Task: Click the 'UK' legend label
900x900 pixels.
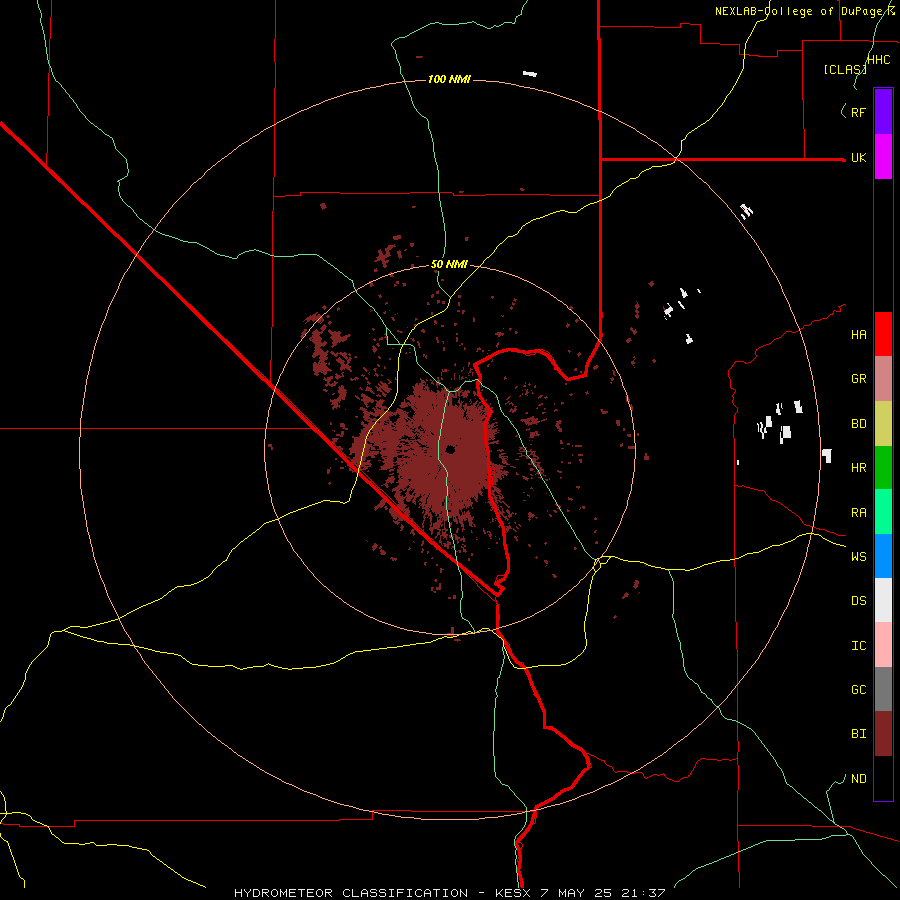Action: pyautogui.click(x=858, y=157)
